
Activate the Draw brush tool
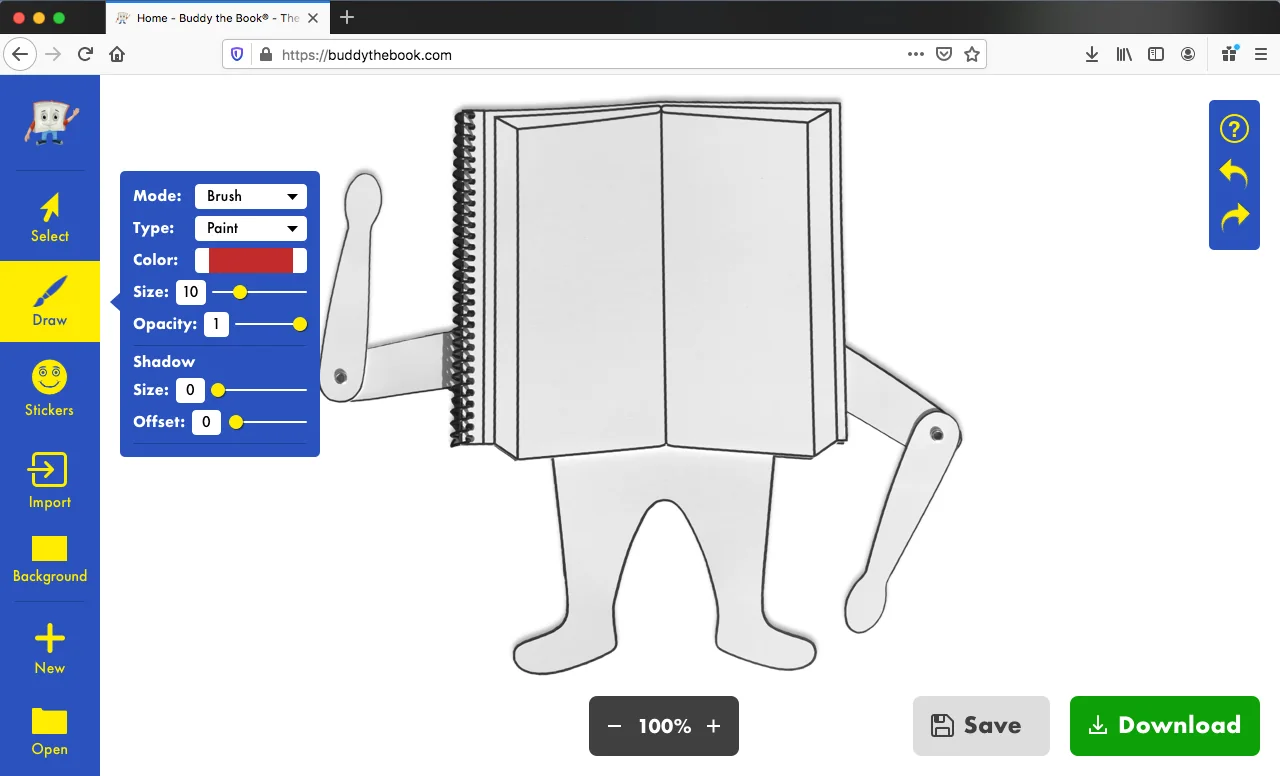tap(50, 302)
